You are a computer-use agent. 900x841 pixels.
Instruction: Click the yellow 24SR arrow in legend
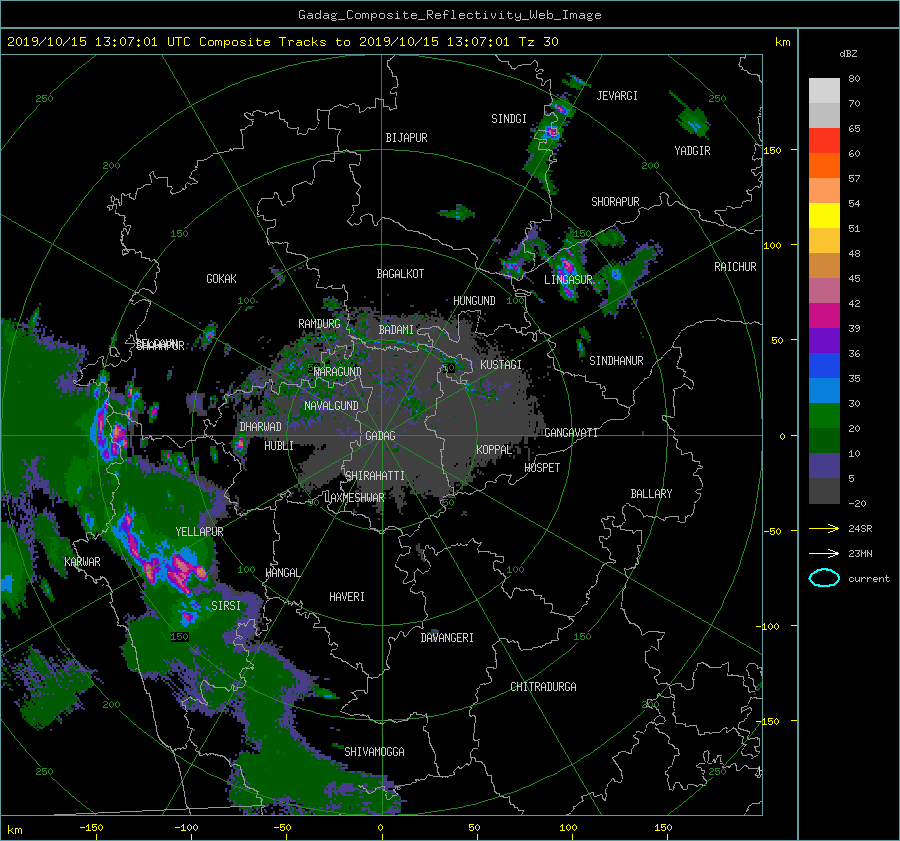click(x=824, y=528)
